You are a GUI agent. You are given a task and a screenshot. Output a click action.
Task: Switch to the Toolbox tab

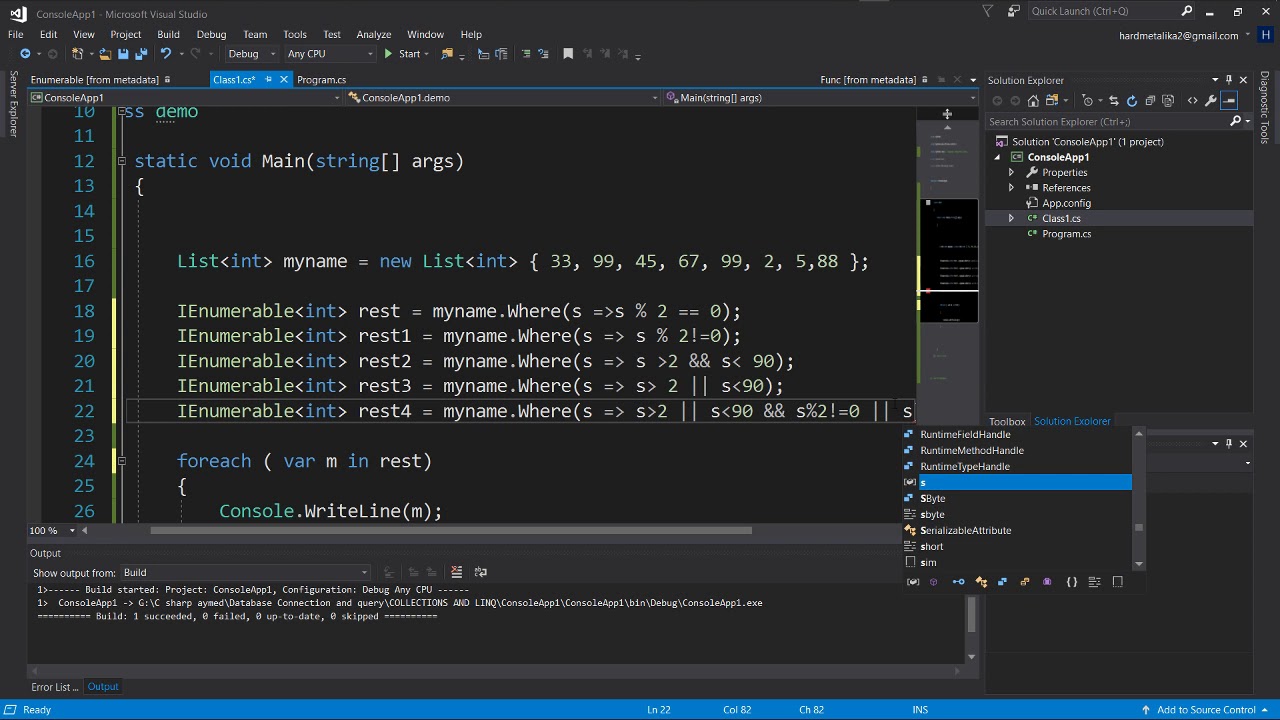1007,422
